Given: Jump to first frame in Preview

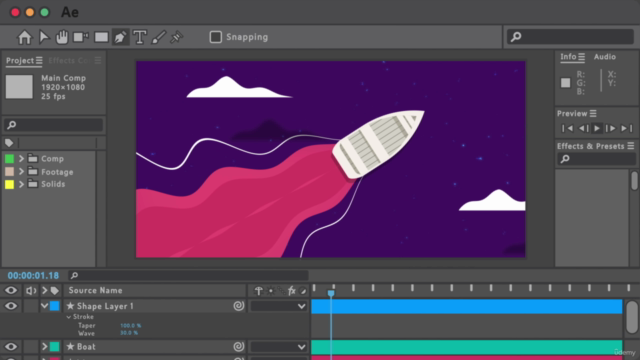Looking at the screenshot, I should point(567,129).
